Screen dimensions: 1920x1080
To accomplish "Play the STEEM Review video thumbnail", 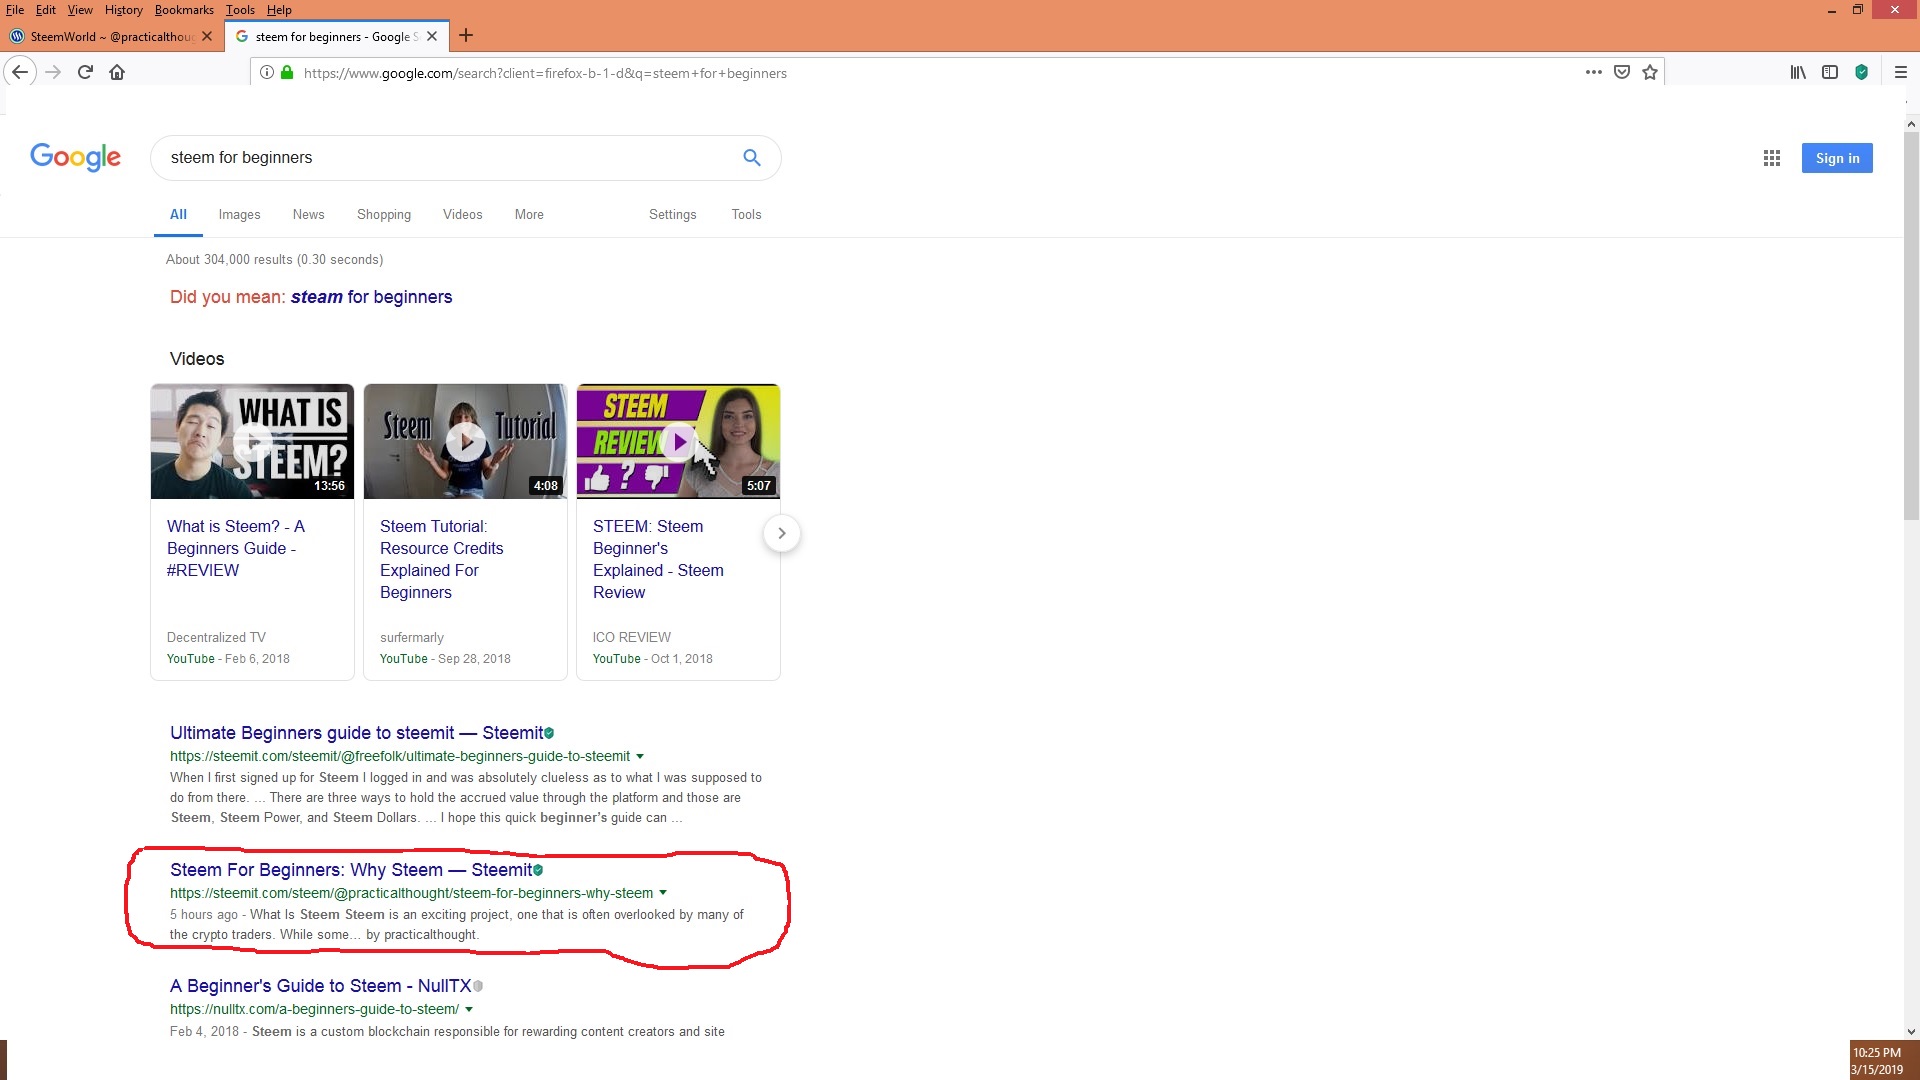I will pos(678,441).
